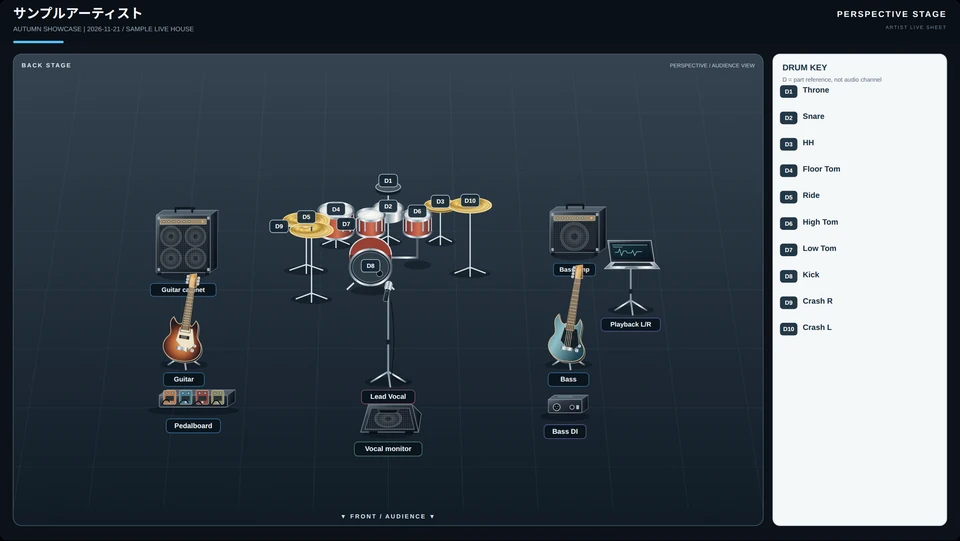Click the Bass amp label tag

coord(574,269)
